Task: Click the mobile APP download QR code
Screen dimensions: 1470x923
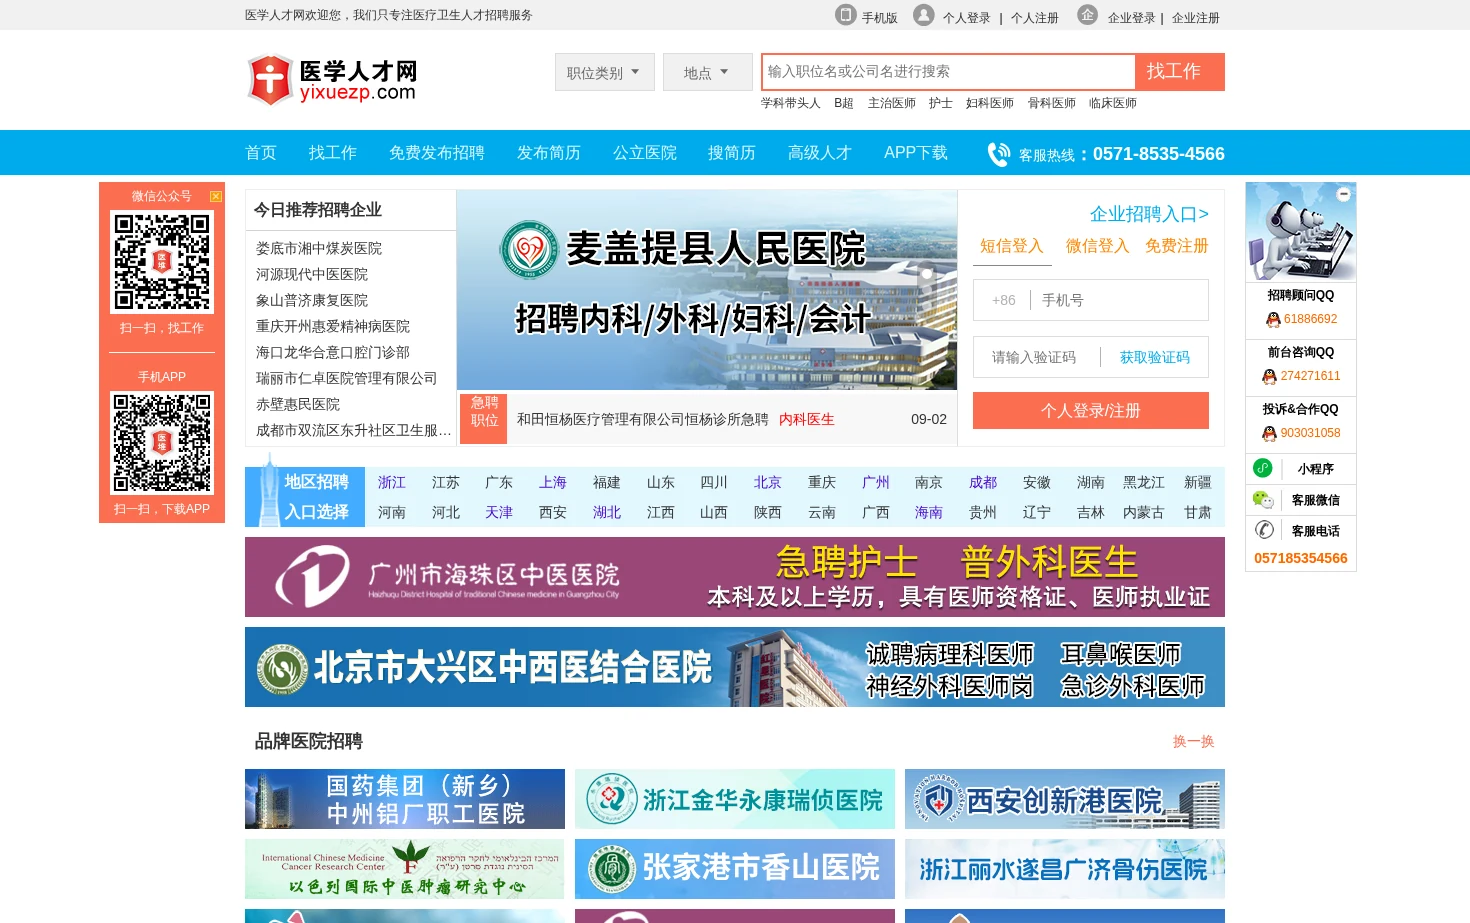Action: pyautogui.click(x=162, y=443)
